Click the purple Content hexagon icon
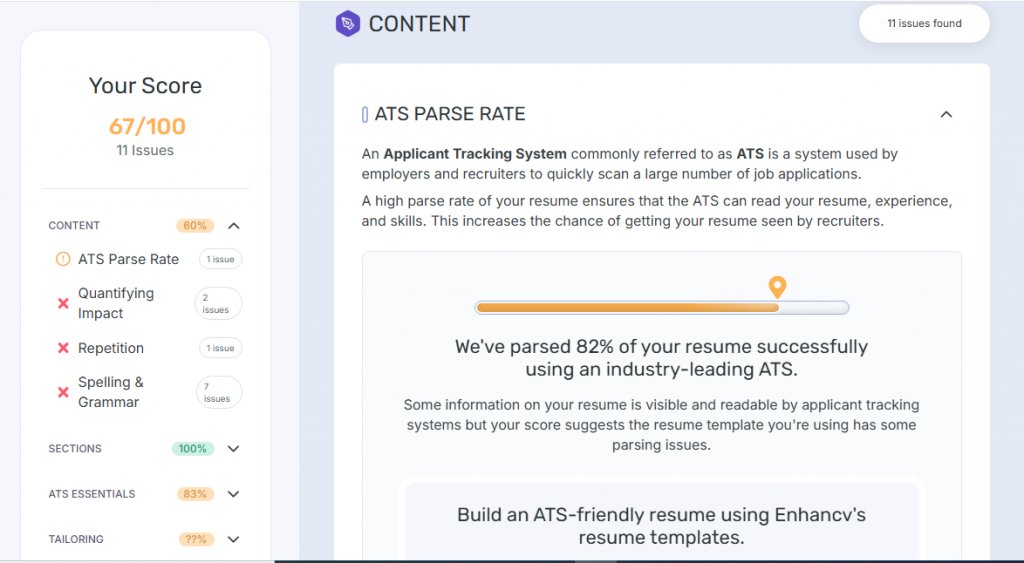This screenshot has height=563, width=1024. (x=347, y=24)
